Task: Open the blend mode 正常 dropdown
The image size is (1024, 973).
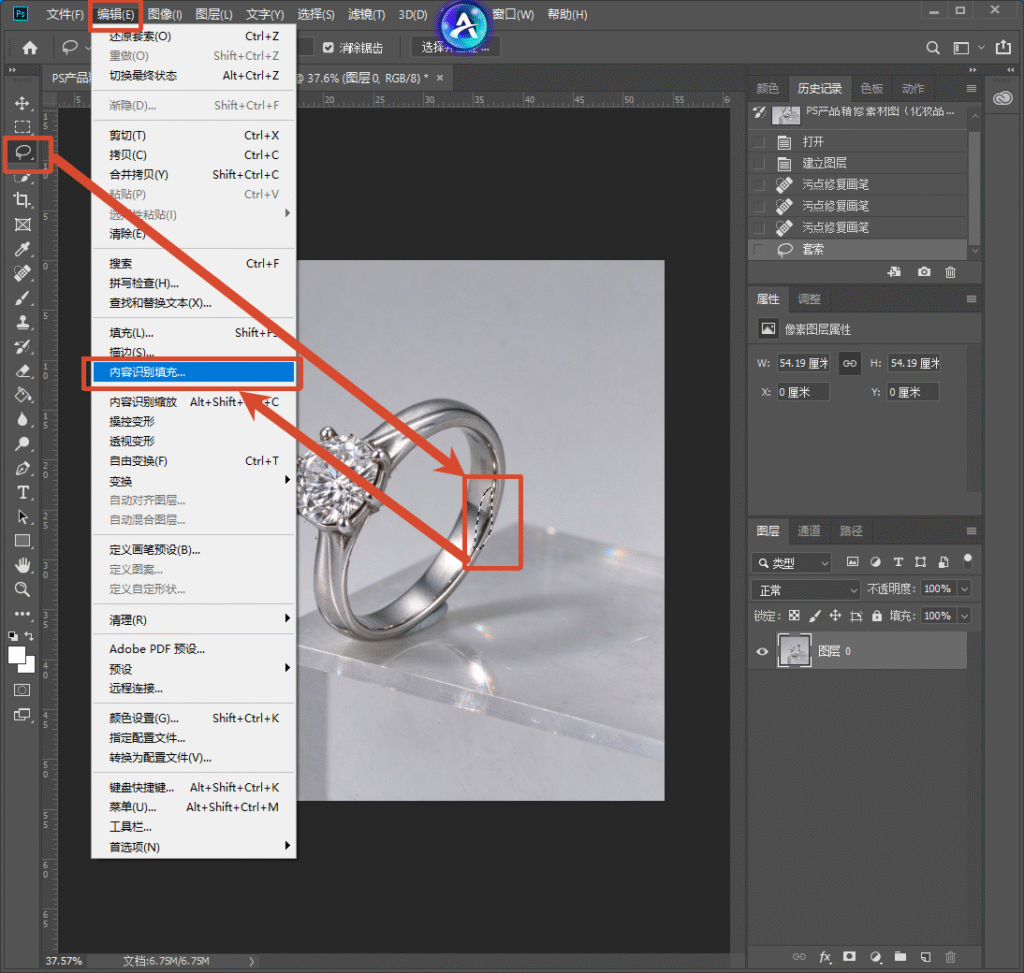Action: tap(807, 590)
